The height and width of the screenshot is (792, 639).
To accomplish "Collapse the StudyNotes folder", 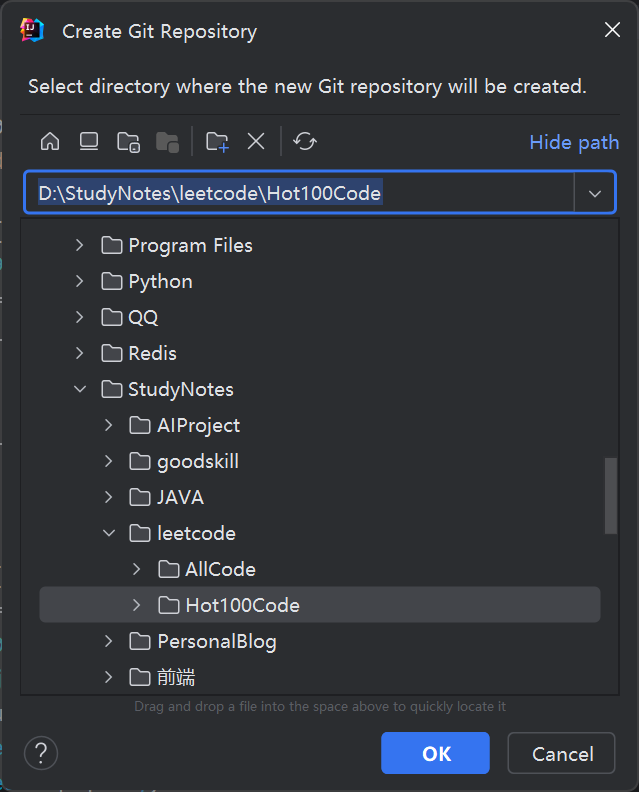I will point(81,389).
